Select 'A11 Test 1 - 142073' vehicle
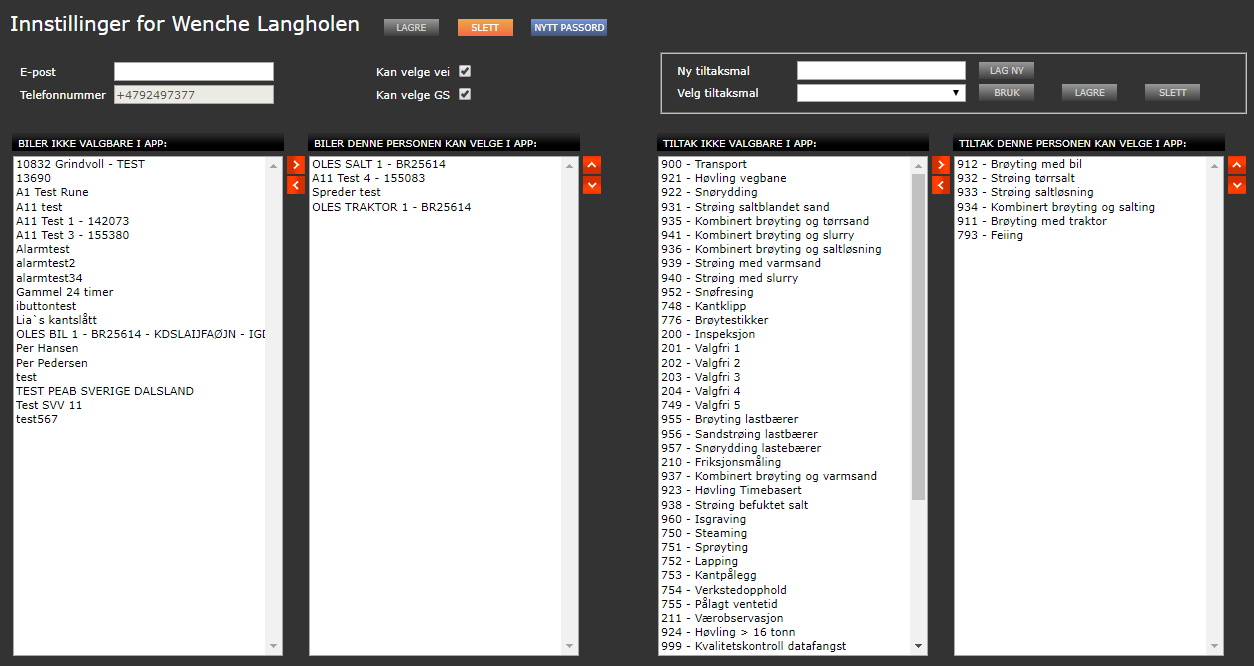The image size is (1254, 666). pyautogui.click(x=140, y=221)
